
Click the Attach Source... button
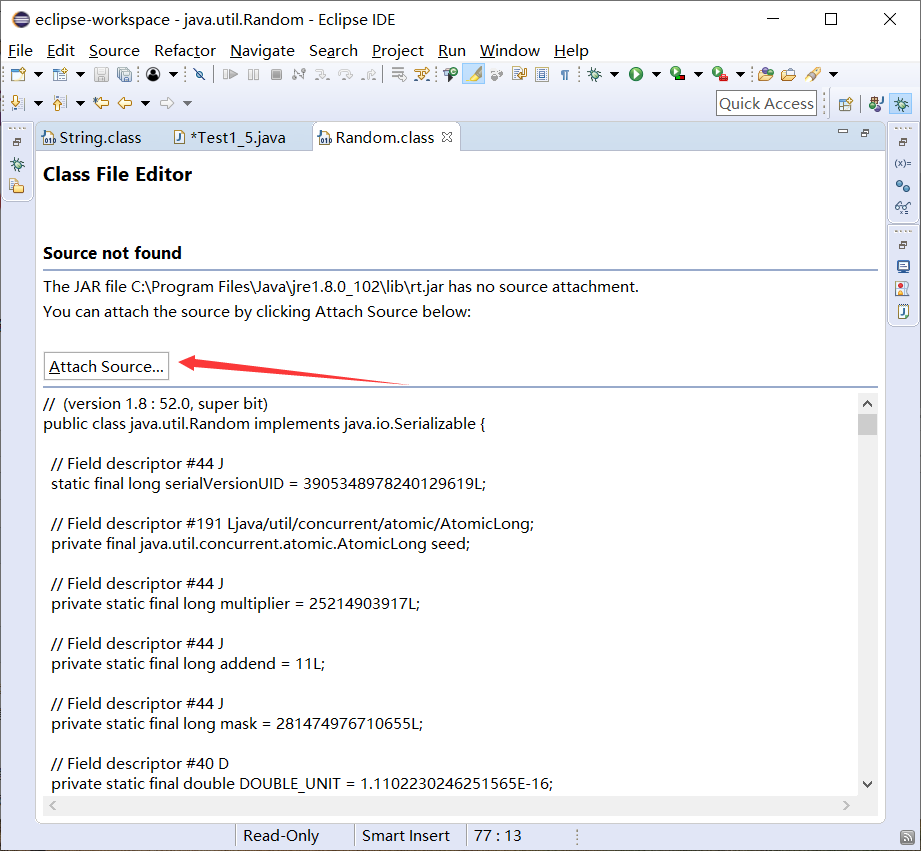pyautogui.click(x=106, y=366)
